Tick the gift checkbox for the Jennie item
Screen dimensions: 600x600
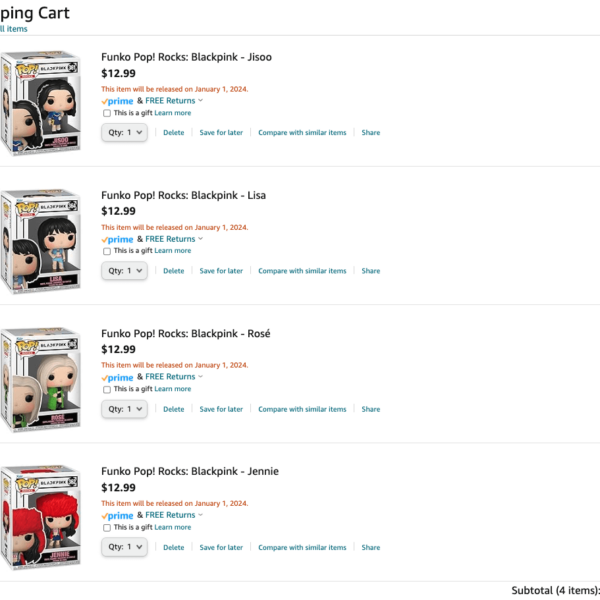coord(107,527)
